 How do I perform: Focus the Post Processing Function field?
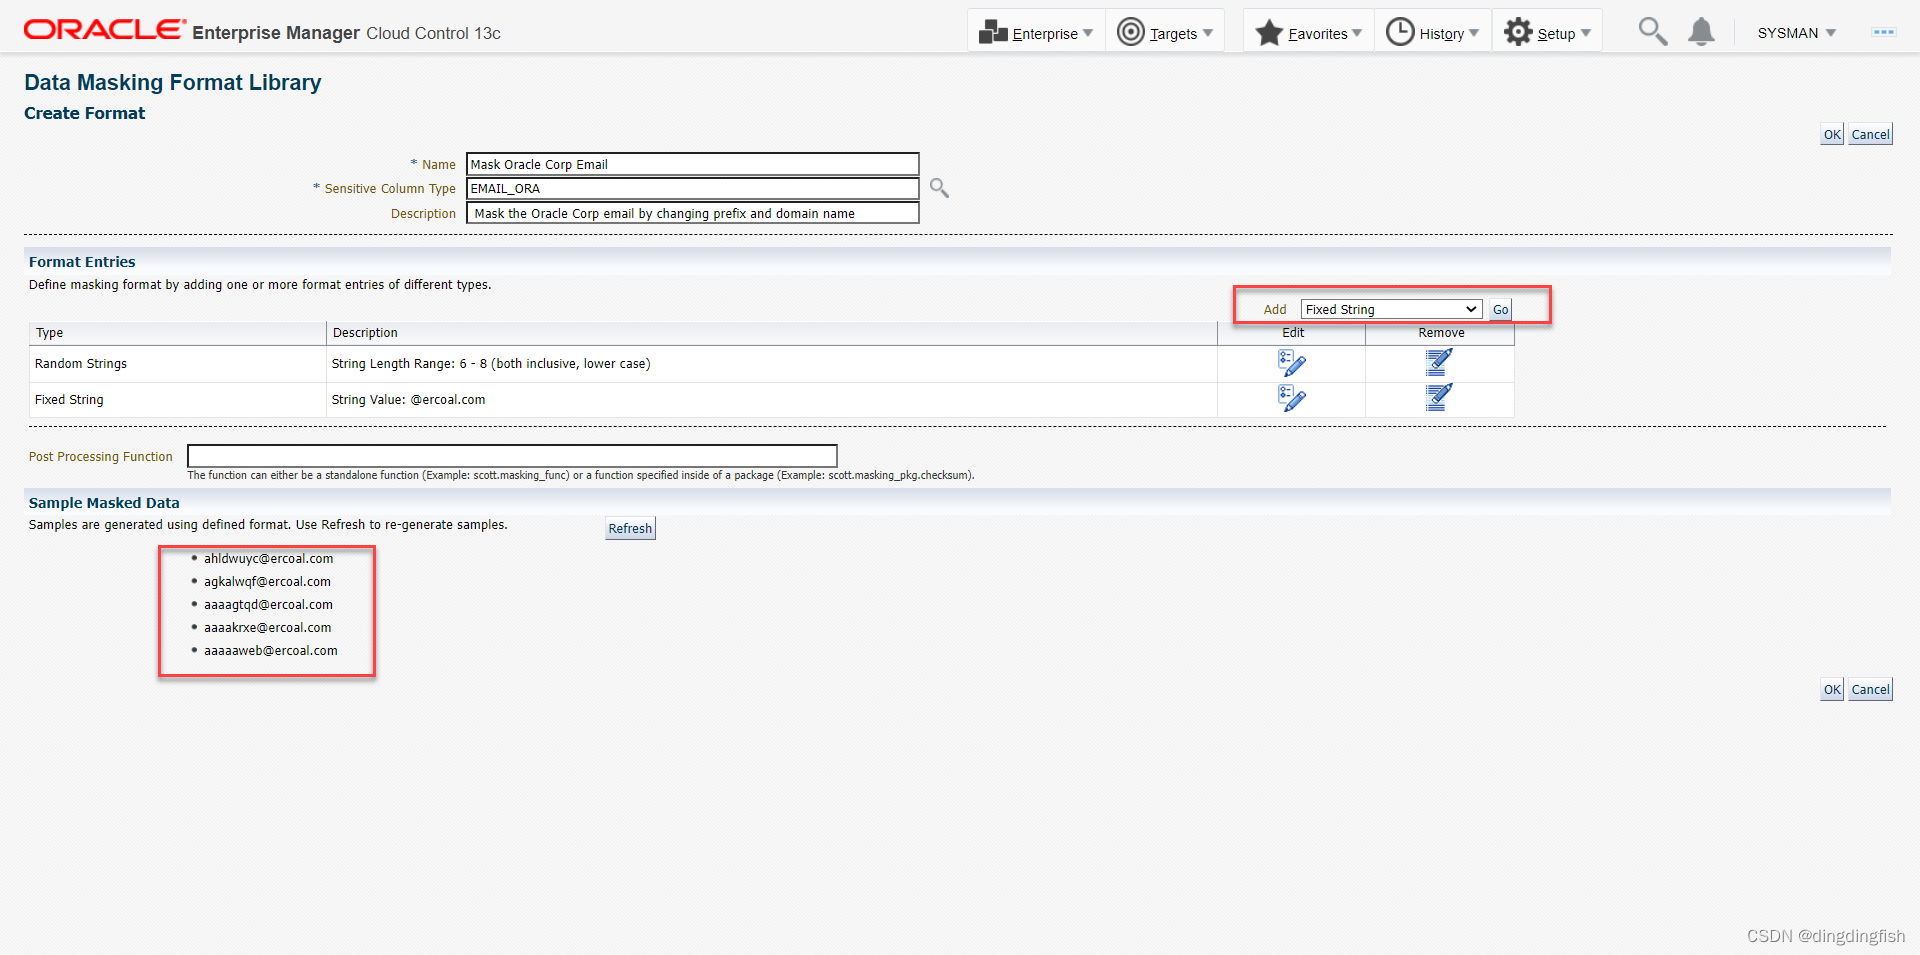[x=512, y=456]
